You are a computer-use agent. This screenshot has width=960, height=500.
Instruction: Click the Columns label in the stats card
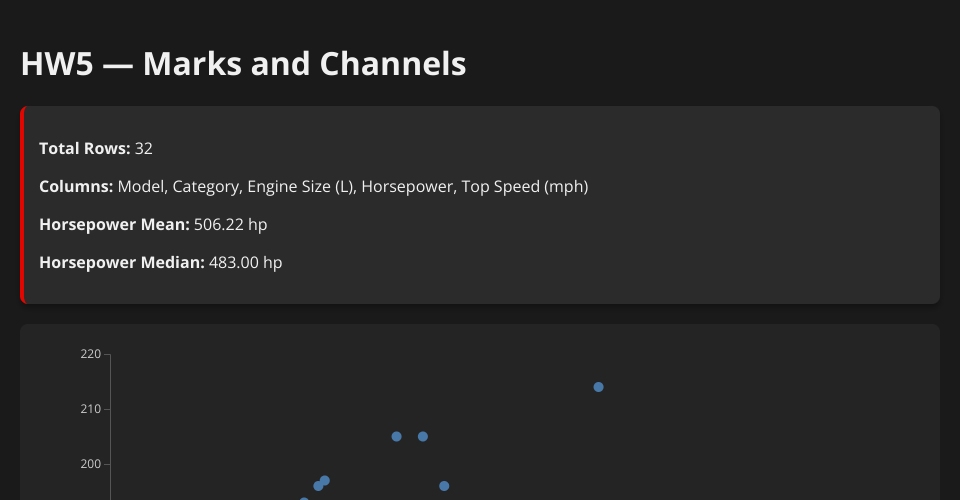[x=76, y=186]
